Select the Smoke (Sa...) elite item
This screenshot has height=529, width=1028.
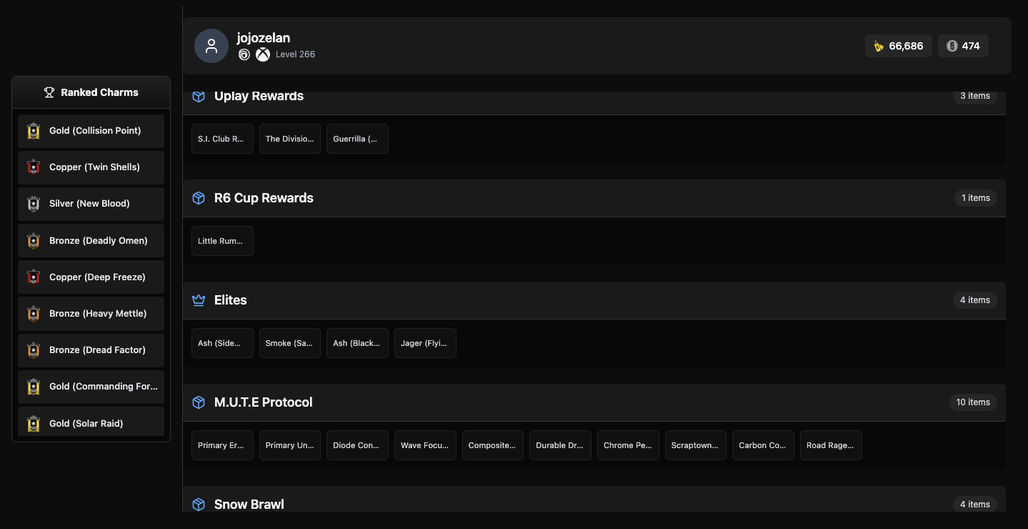pos(290,343)
